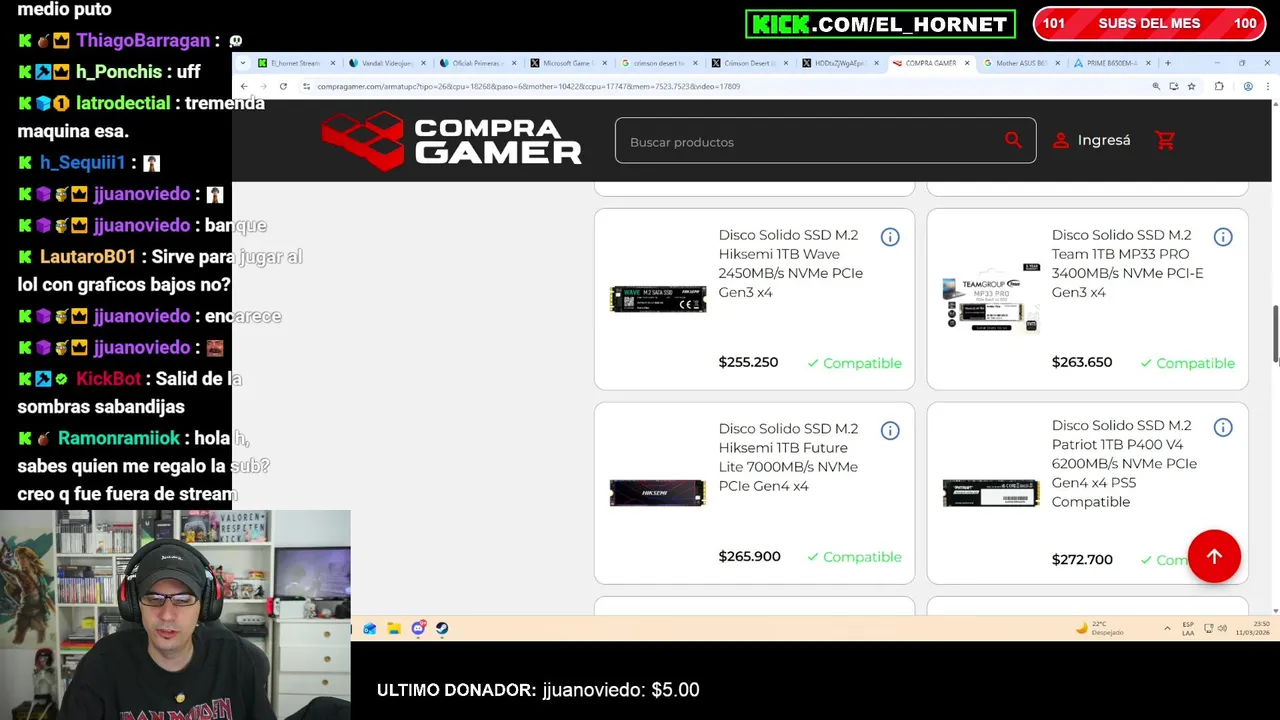1280x720 pixels.
Task: Select the Hiksemi 1TB Wave 2450MB/s card title
Action: [790, 263]
